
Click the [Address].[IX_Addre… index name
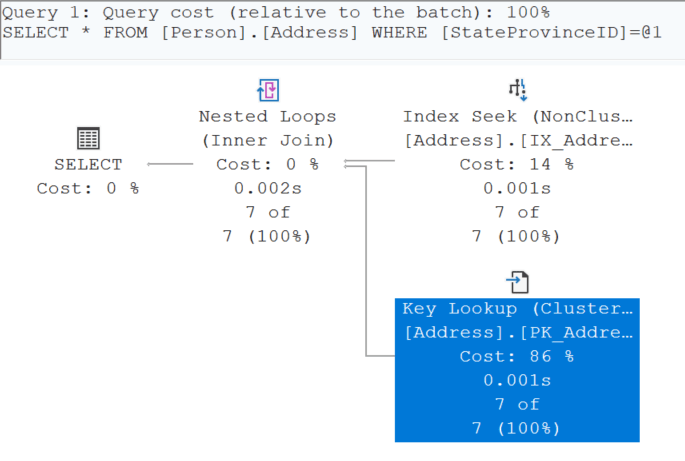[517, 140]
